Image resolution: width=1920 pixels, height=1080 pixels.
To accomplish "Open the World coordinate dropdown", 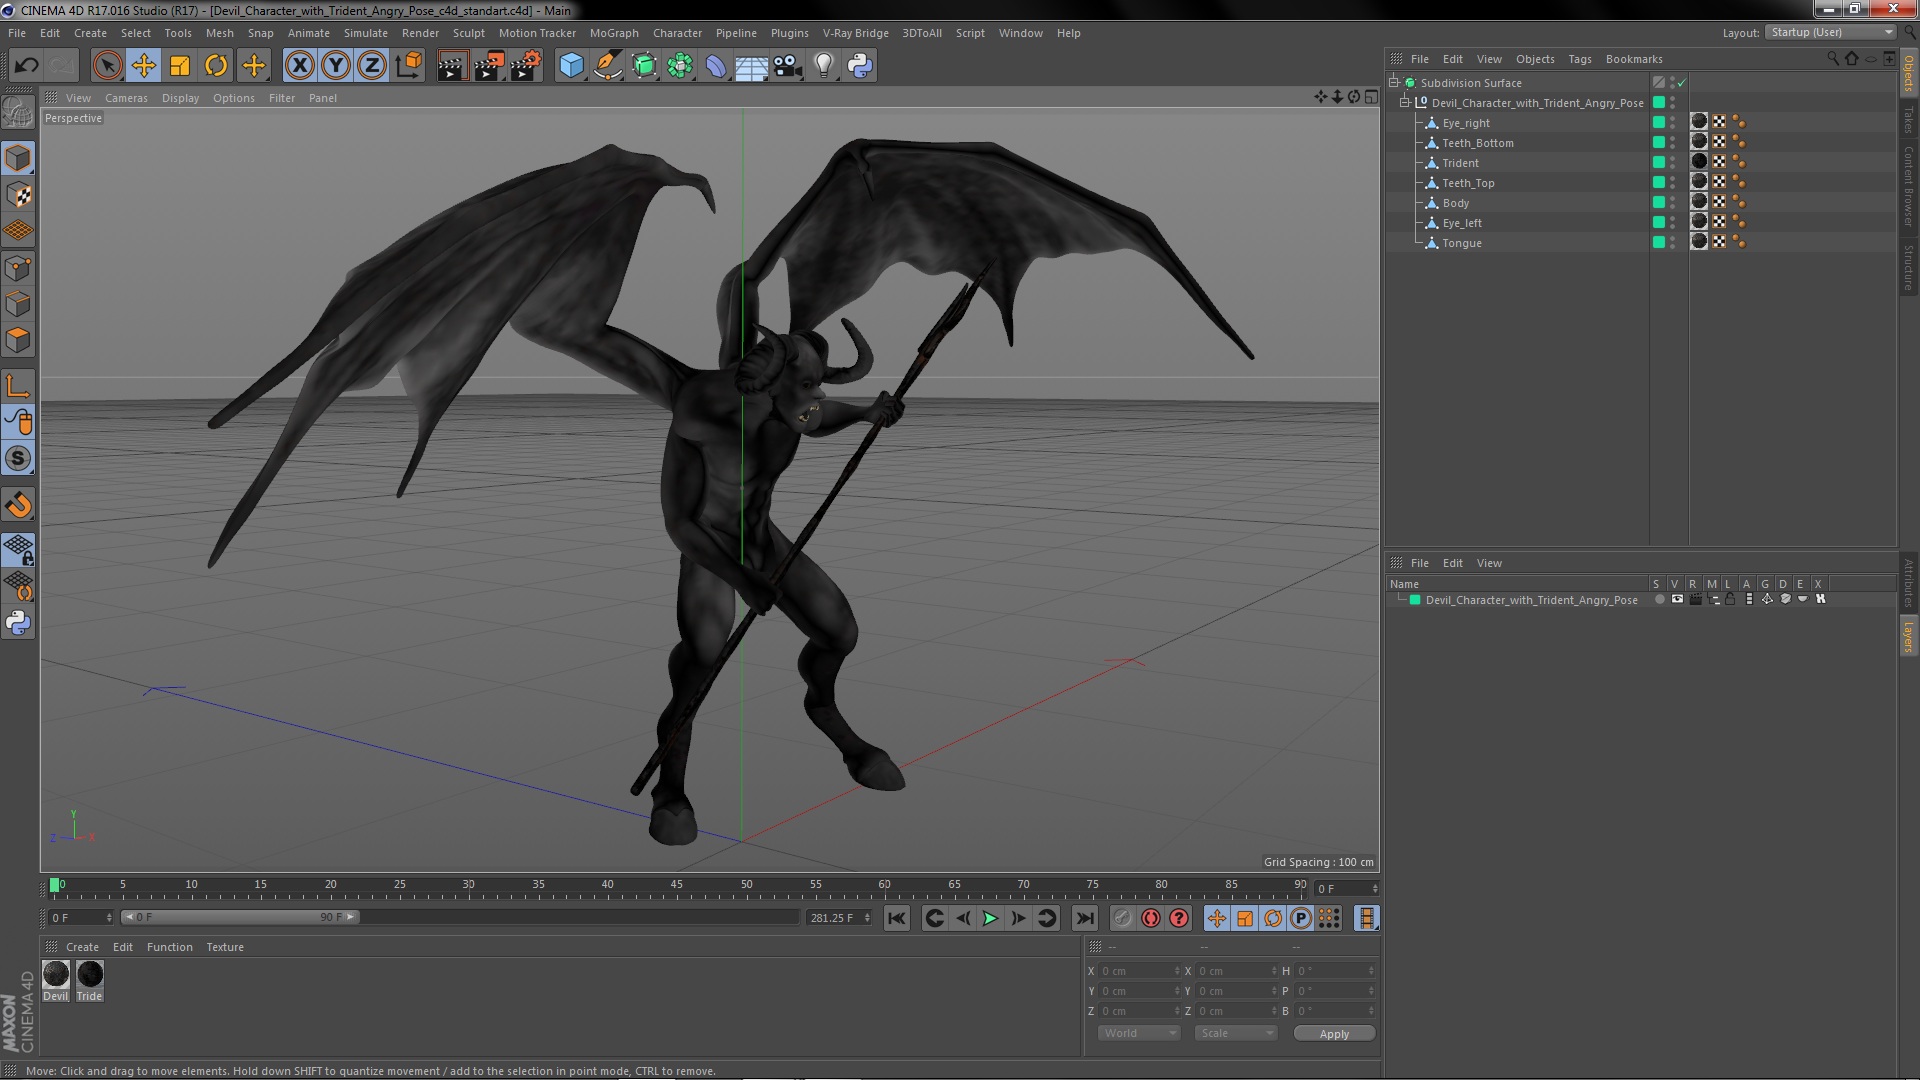I will click(x=1139, y=1033).
